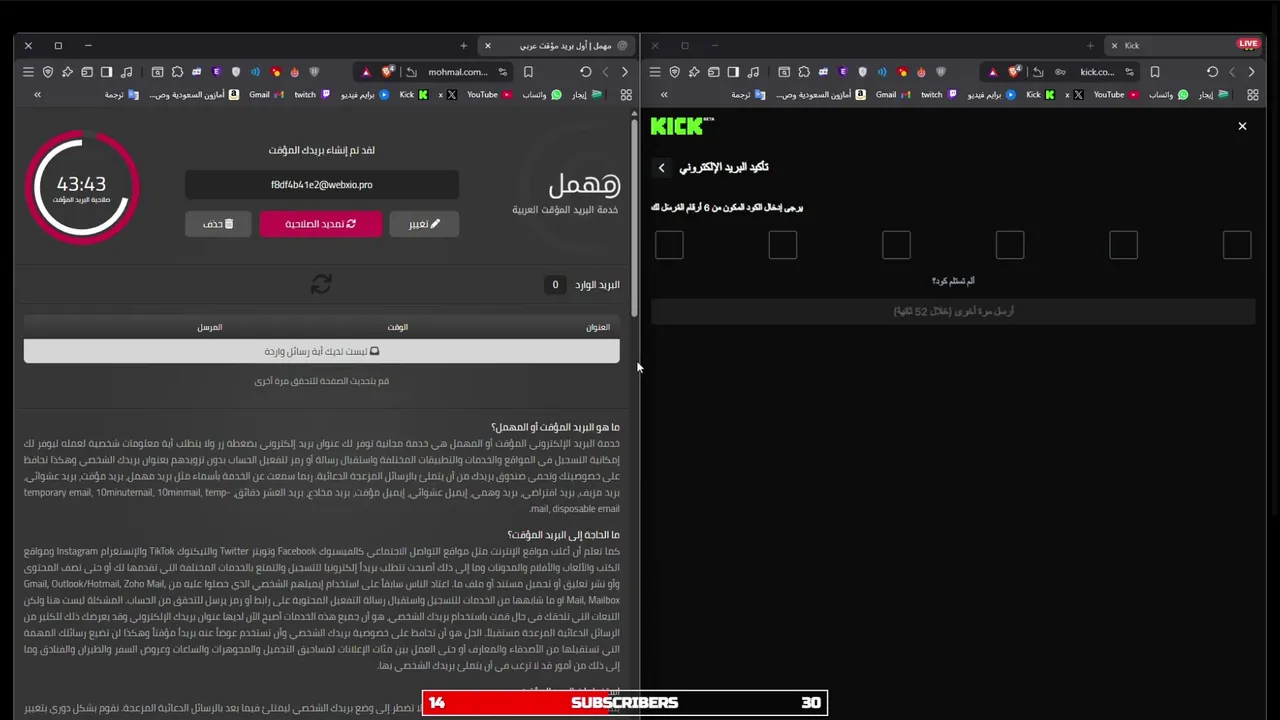The image size is (1280, 720).
Task: Click تغيير button with pencil icon
Action: tap(424, 224)
